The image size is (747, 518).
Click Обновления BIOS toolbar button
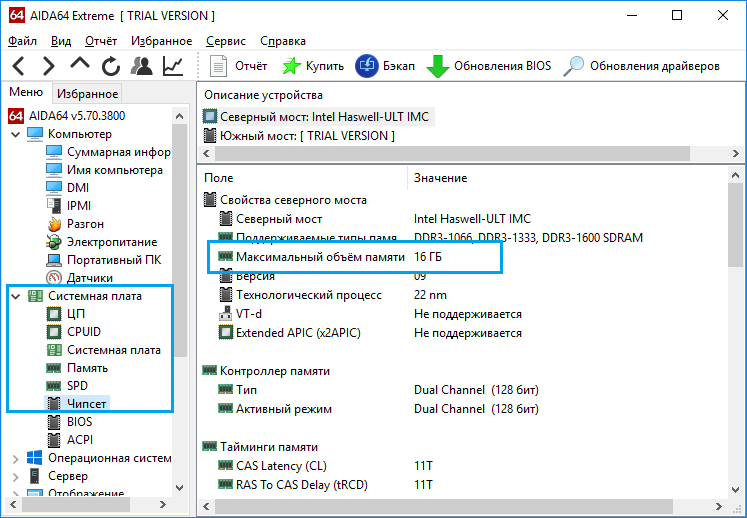click(489, 66)
